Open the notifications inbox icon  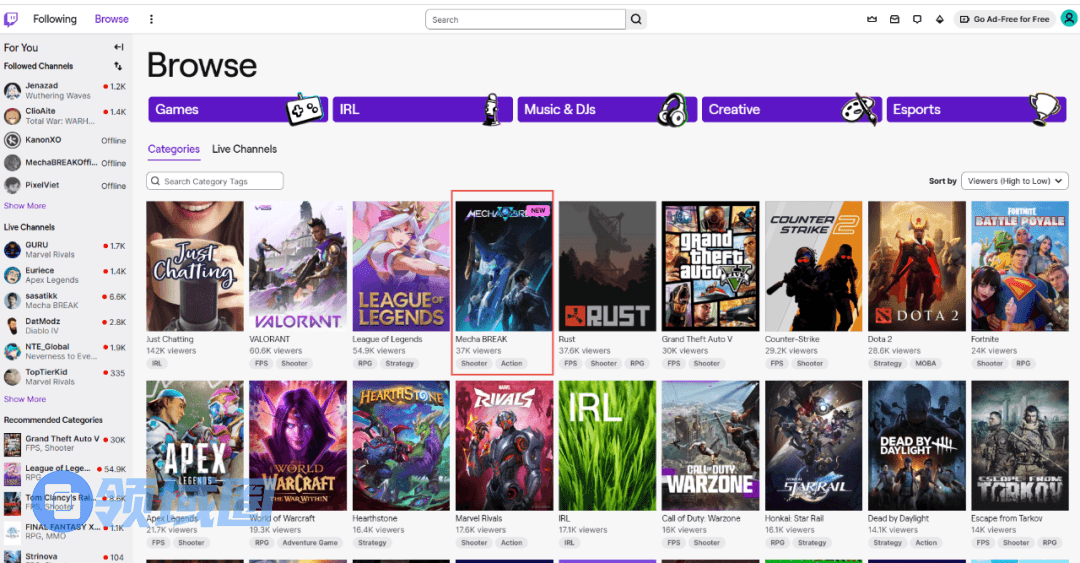tap(894, 19)
